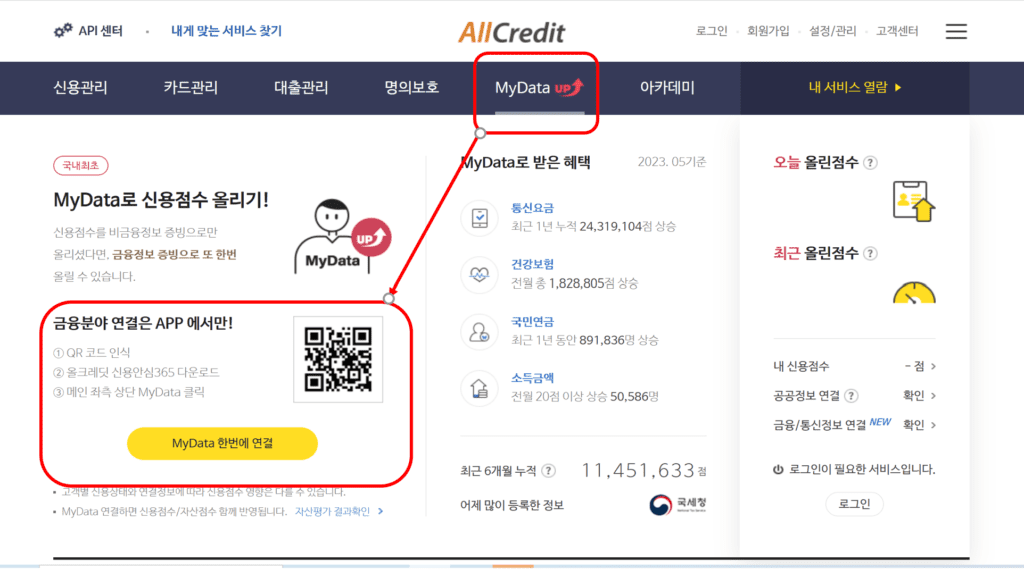The height and width of the screenshot is (569, 1024).
Task: Click the 국민연금 person icon
Action: tap(479, 332)
